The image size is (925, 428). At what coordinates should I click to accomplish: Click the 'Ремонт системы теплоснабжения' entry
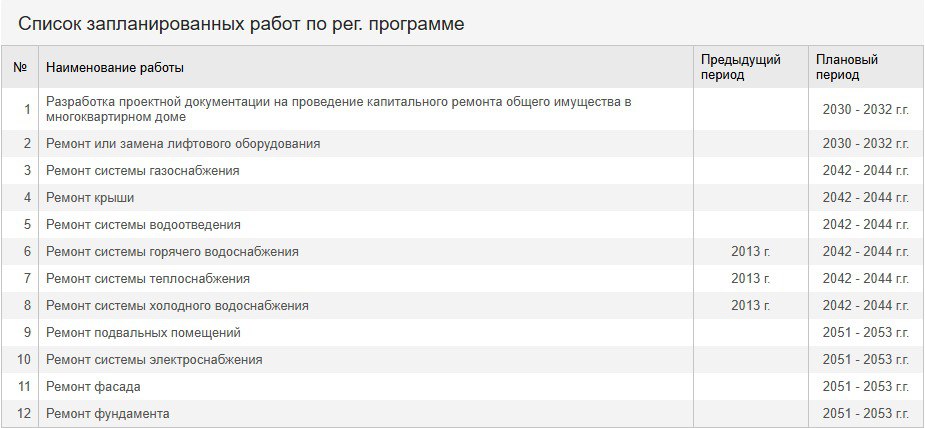tap(148, 279)
